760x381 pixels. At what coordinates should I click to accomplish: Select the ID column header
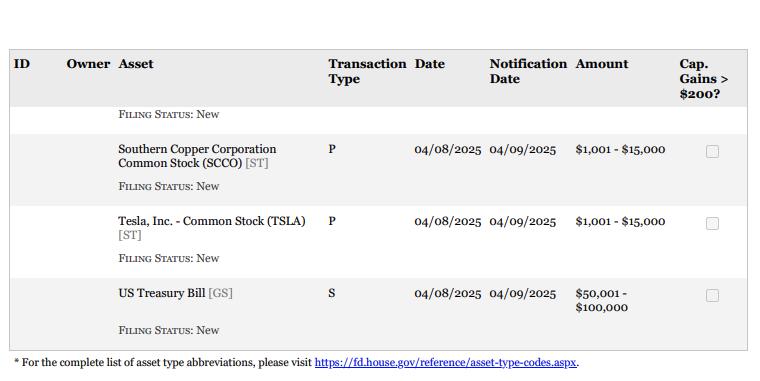tap(22, 64)
